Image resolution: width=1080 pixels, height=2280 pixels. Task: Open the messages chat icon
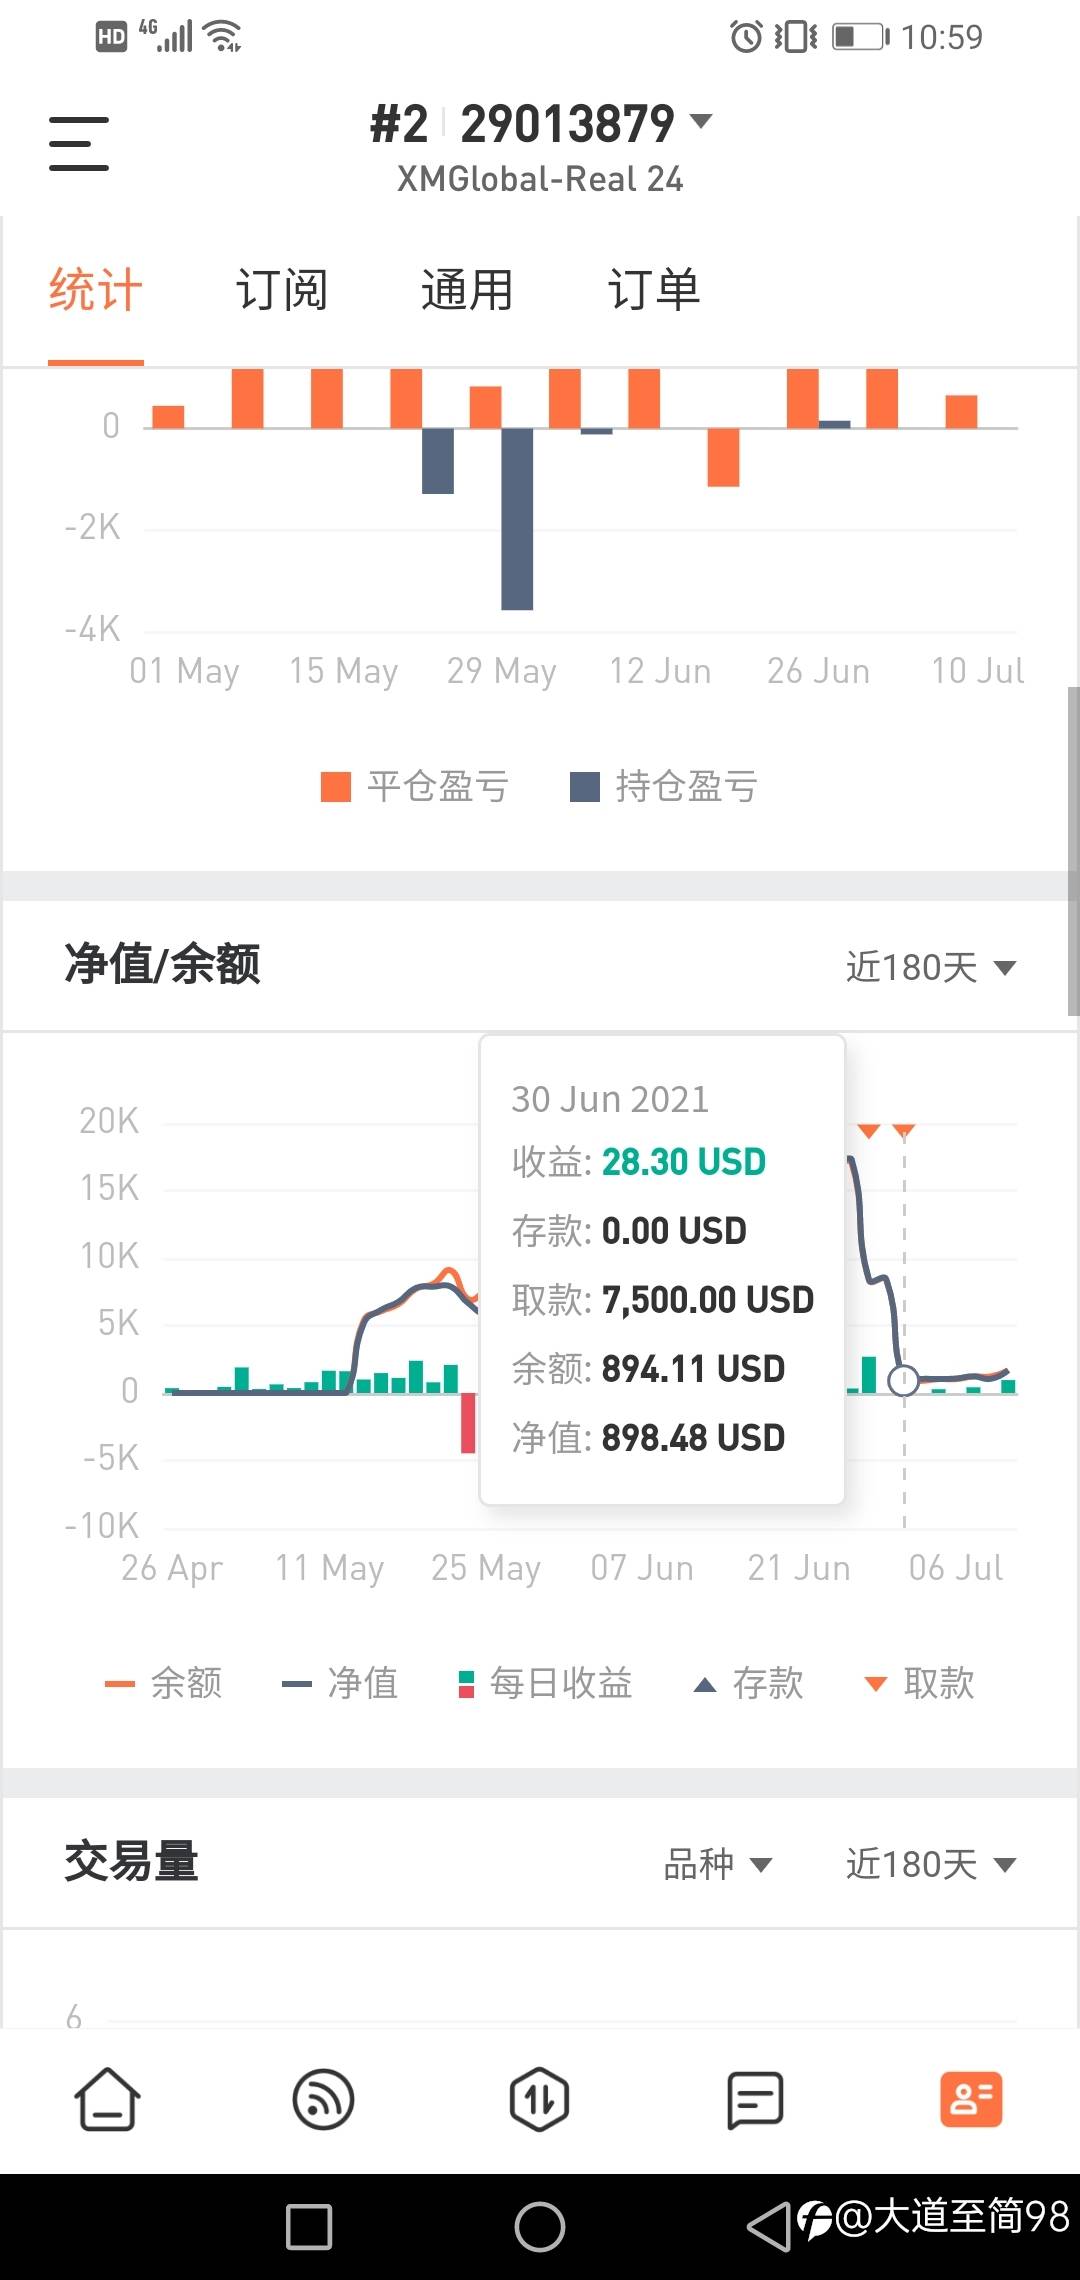click(x=755, y=2099)
